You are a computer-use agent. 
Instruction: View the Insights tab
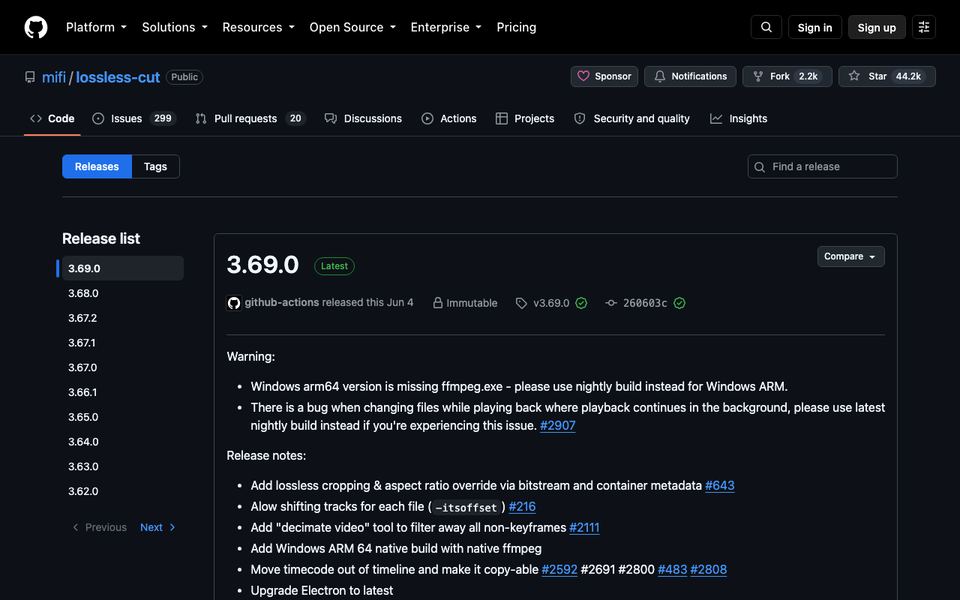tap(738, 119)
